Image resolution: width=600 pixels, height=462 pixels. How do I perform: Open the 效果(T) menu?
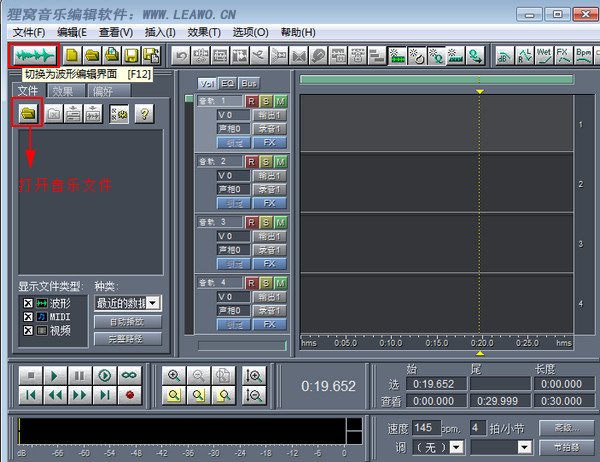tap(204, 32)
